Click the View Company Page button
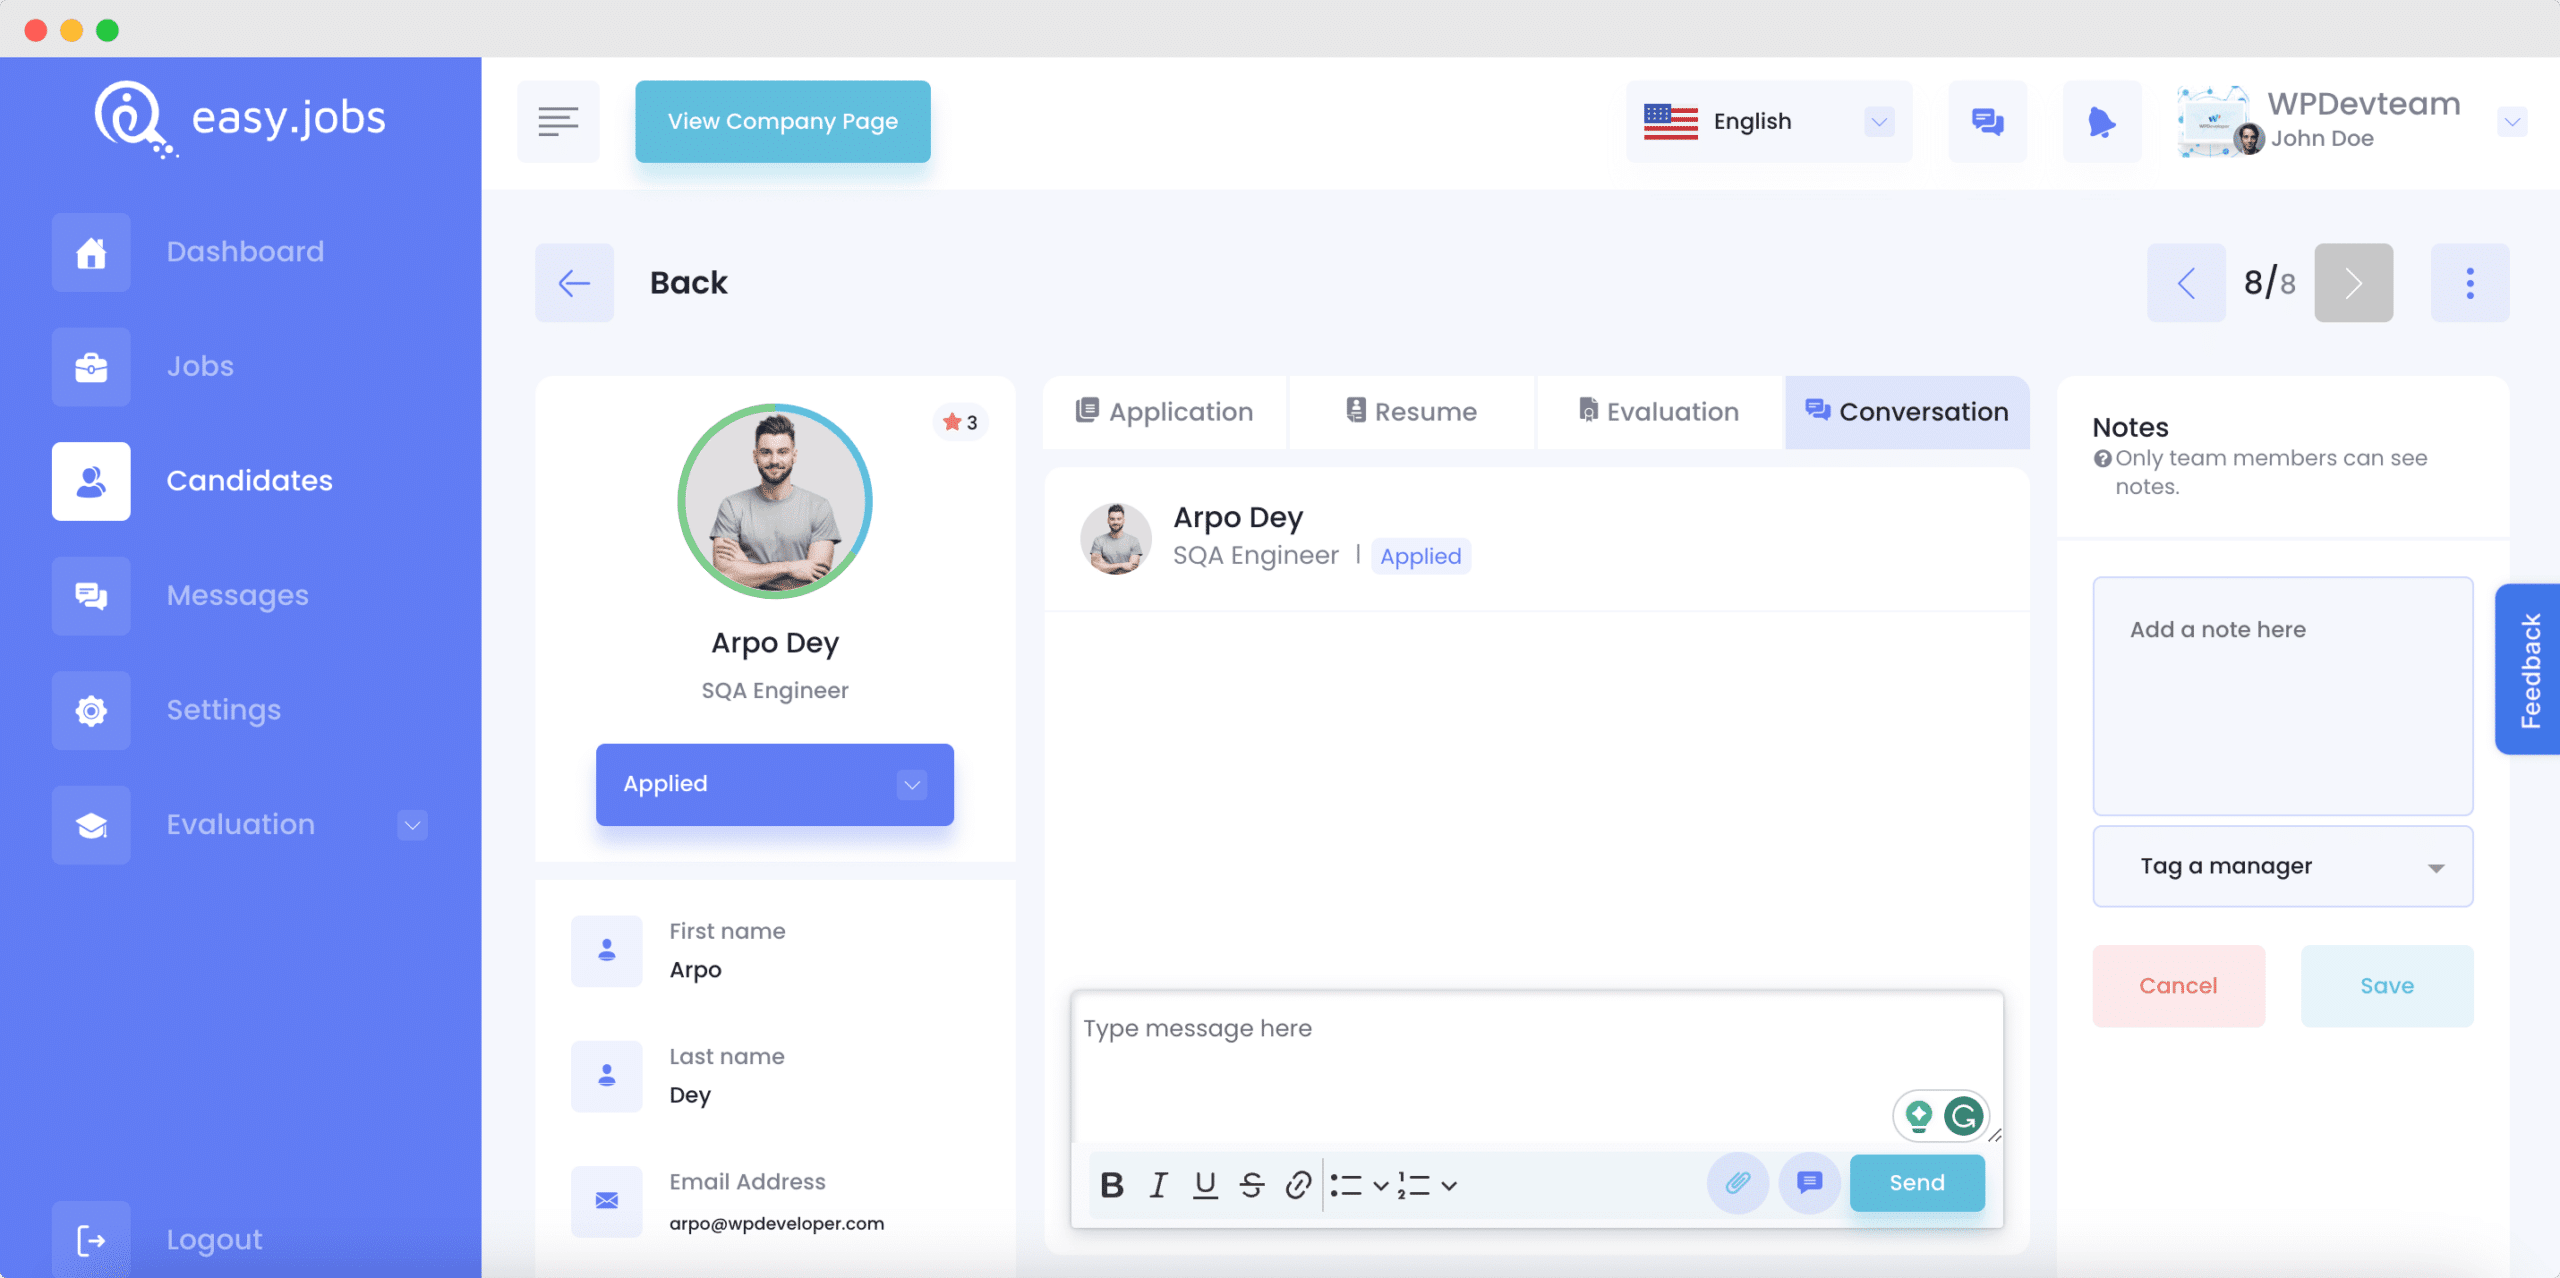2560x1278 pixels. (x=784, y=121)
